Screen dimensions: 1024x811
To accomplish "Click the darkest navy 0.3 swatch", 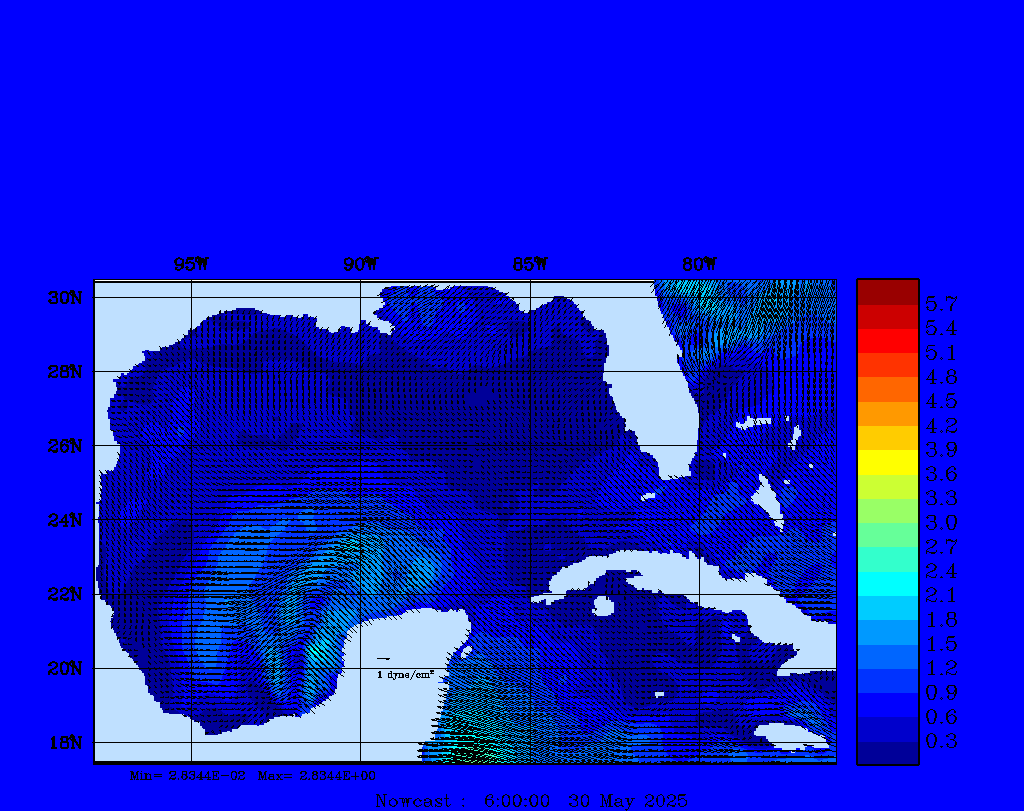I will pos(887,752).
